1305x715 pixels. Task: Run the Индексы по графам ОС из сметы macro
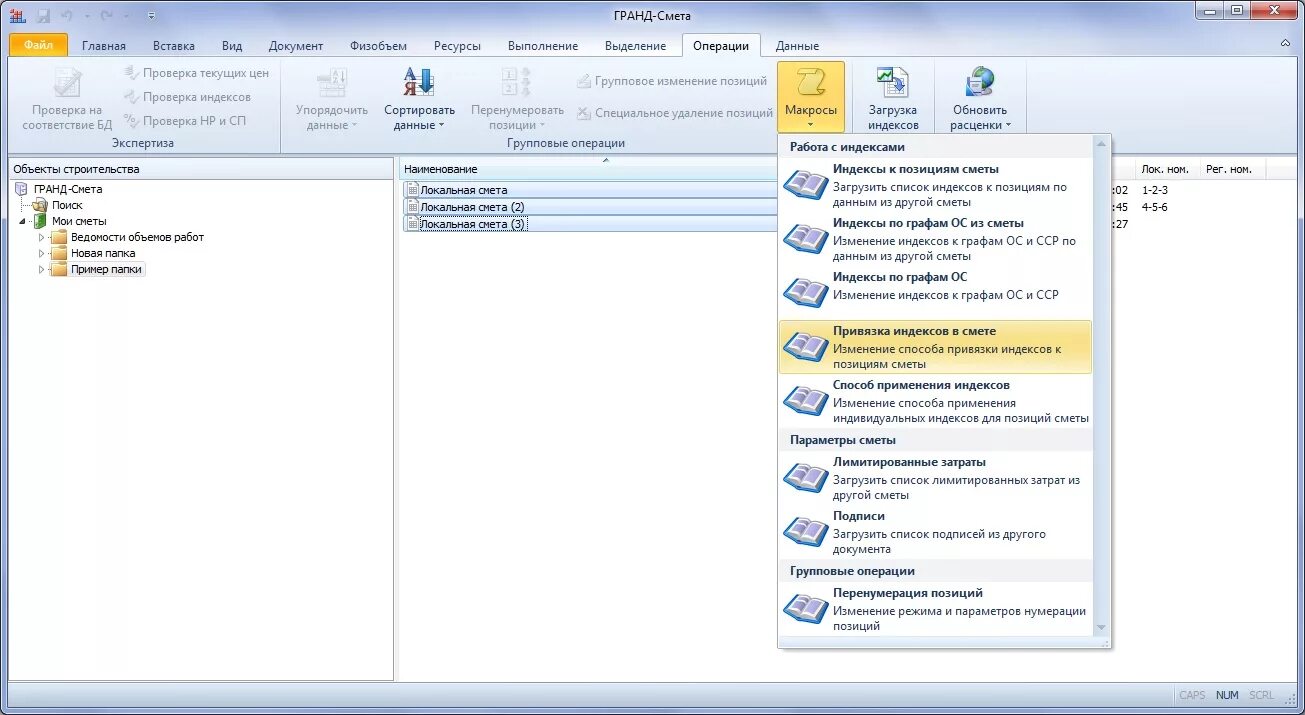coord(935,239)
